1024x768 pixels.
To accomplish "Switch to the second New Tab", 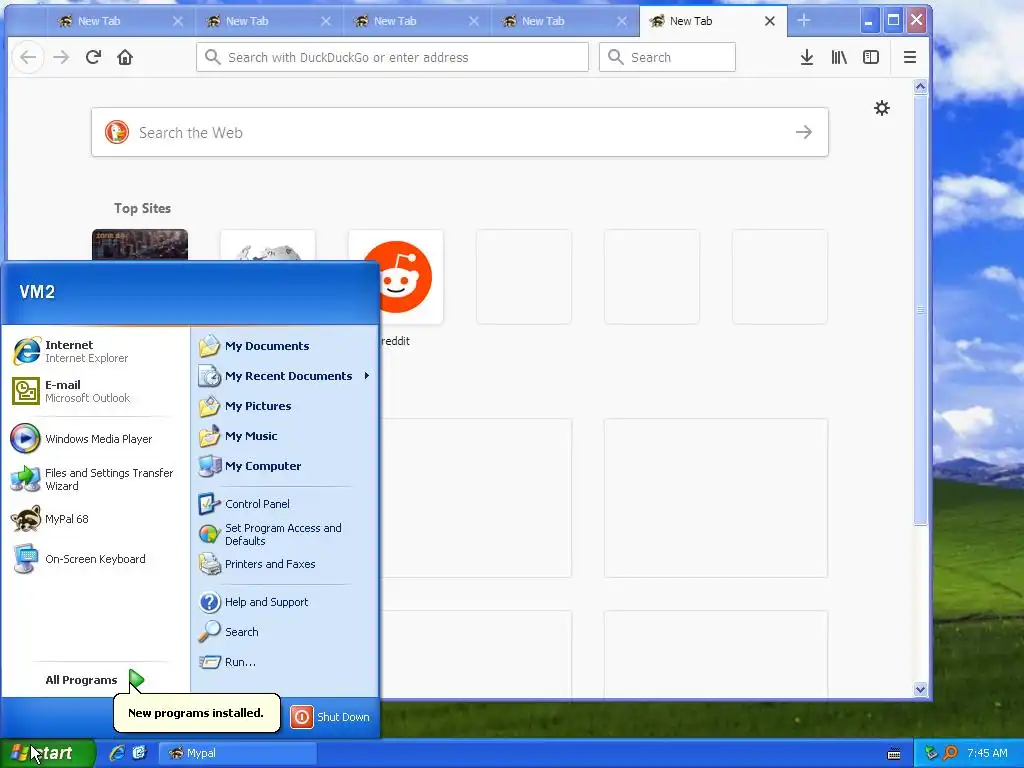I will [268, 22].
